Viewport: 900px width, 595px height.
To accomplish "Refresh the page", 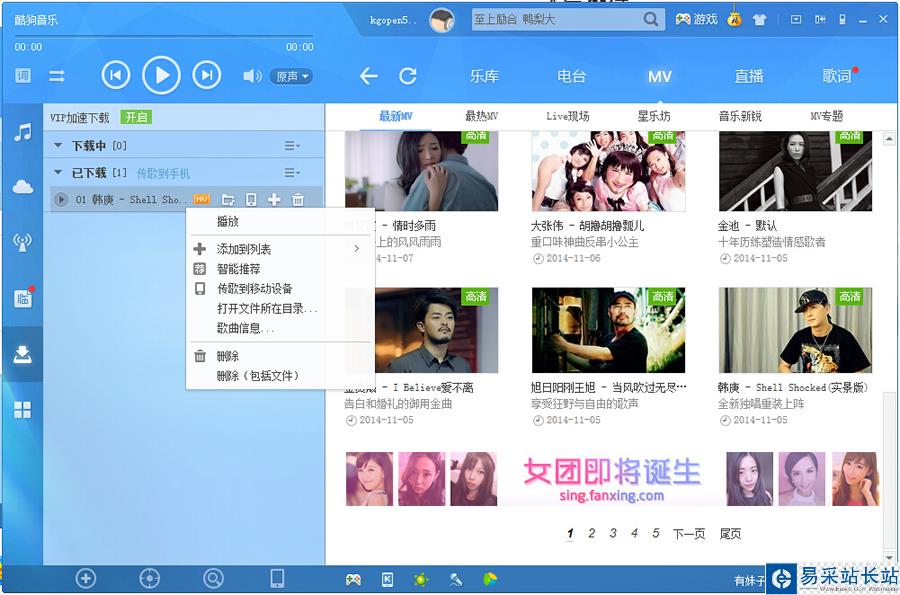I will [x=408, y=76].
